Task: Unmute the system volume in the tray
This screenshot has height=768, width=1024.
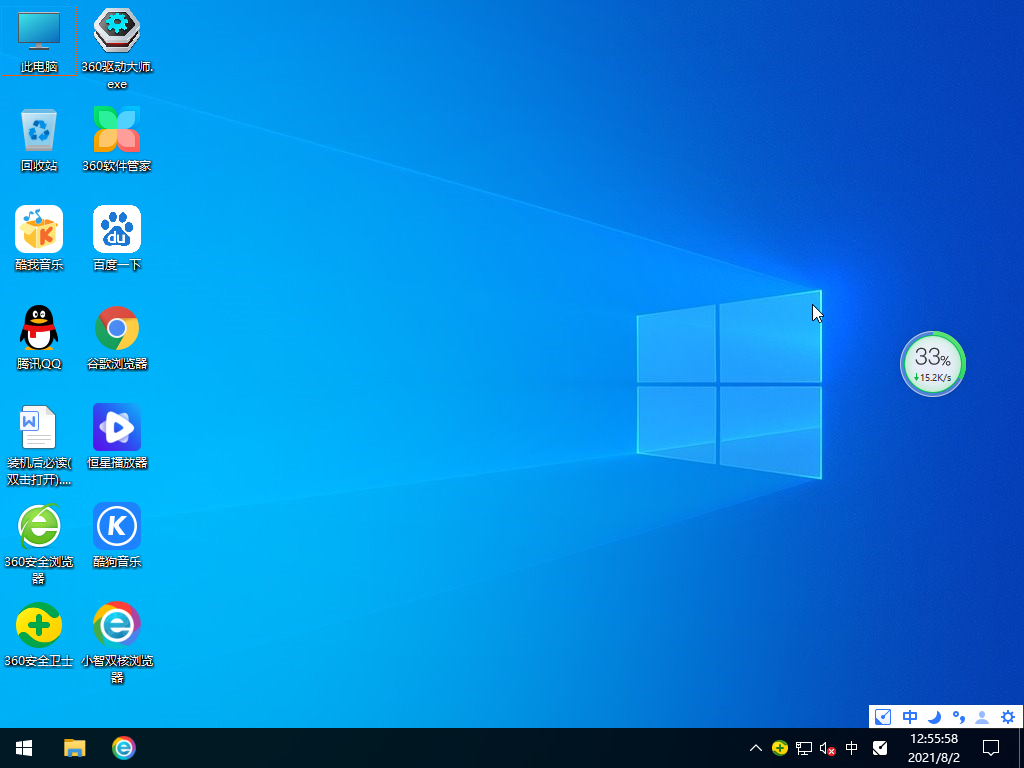Action: point(826,748)
